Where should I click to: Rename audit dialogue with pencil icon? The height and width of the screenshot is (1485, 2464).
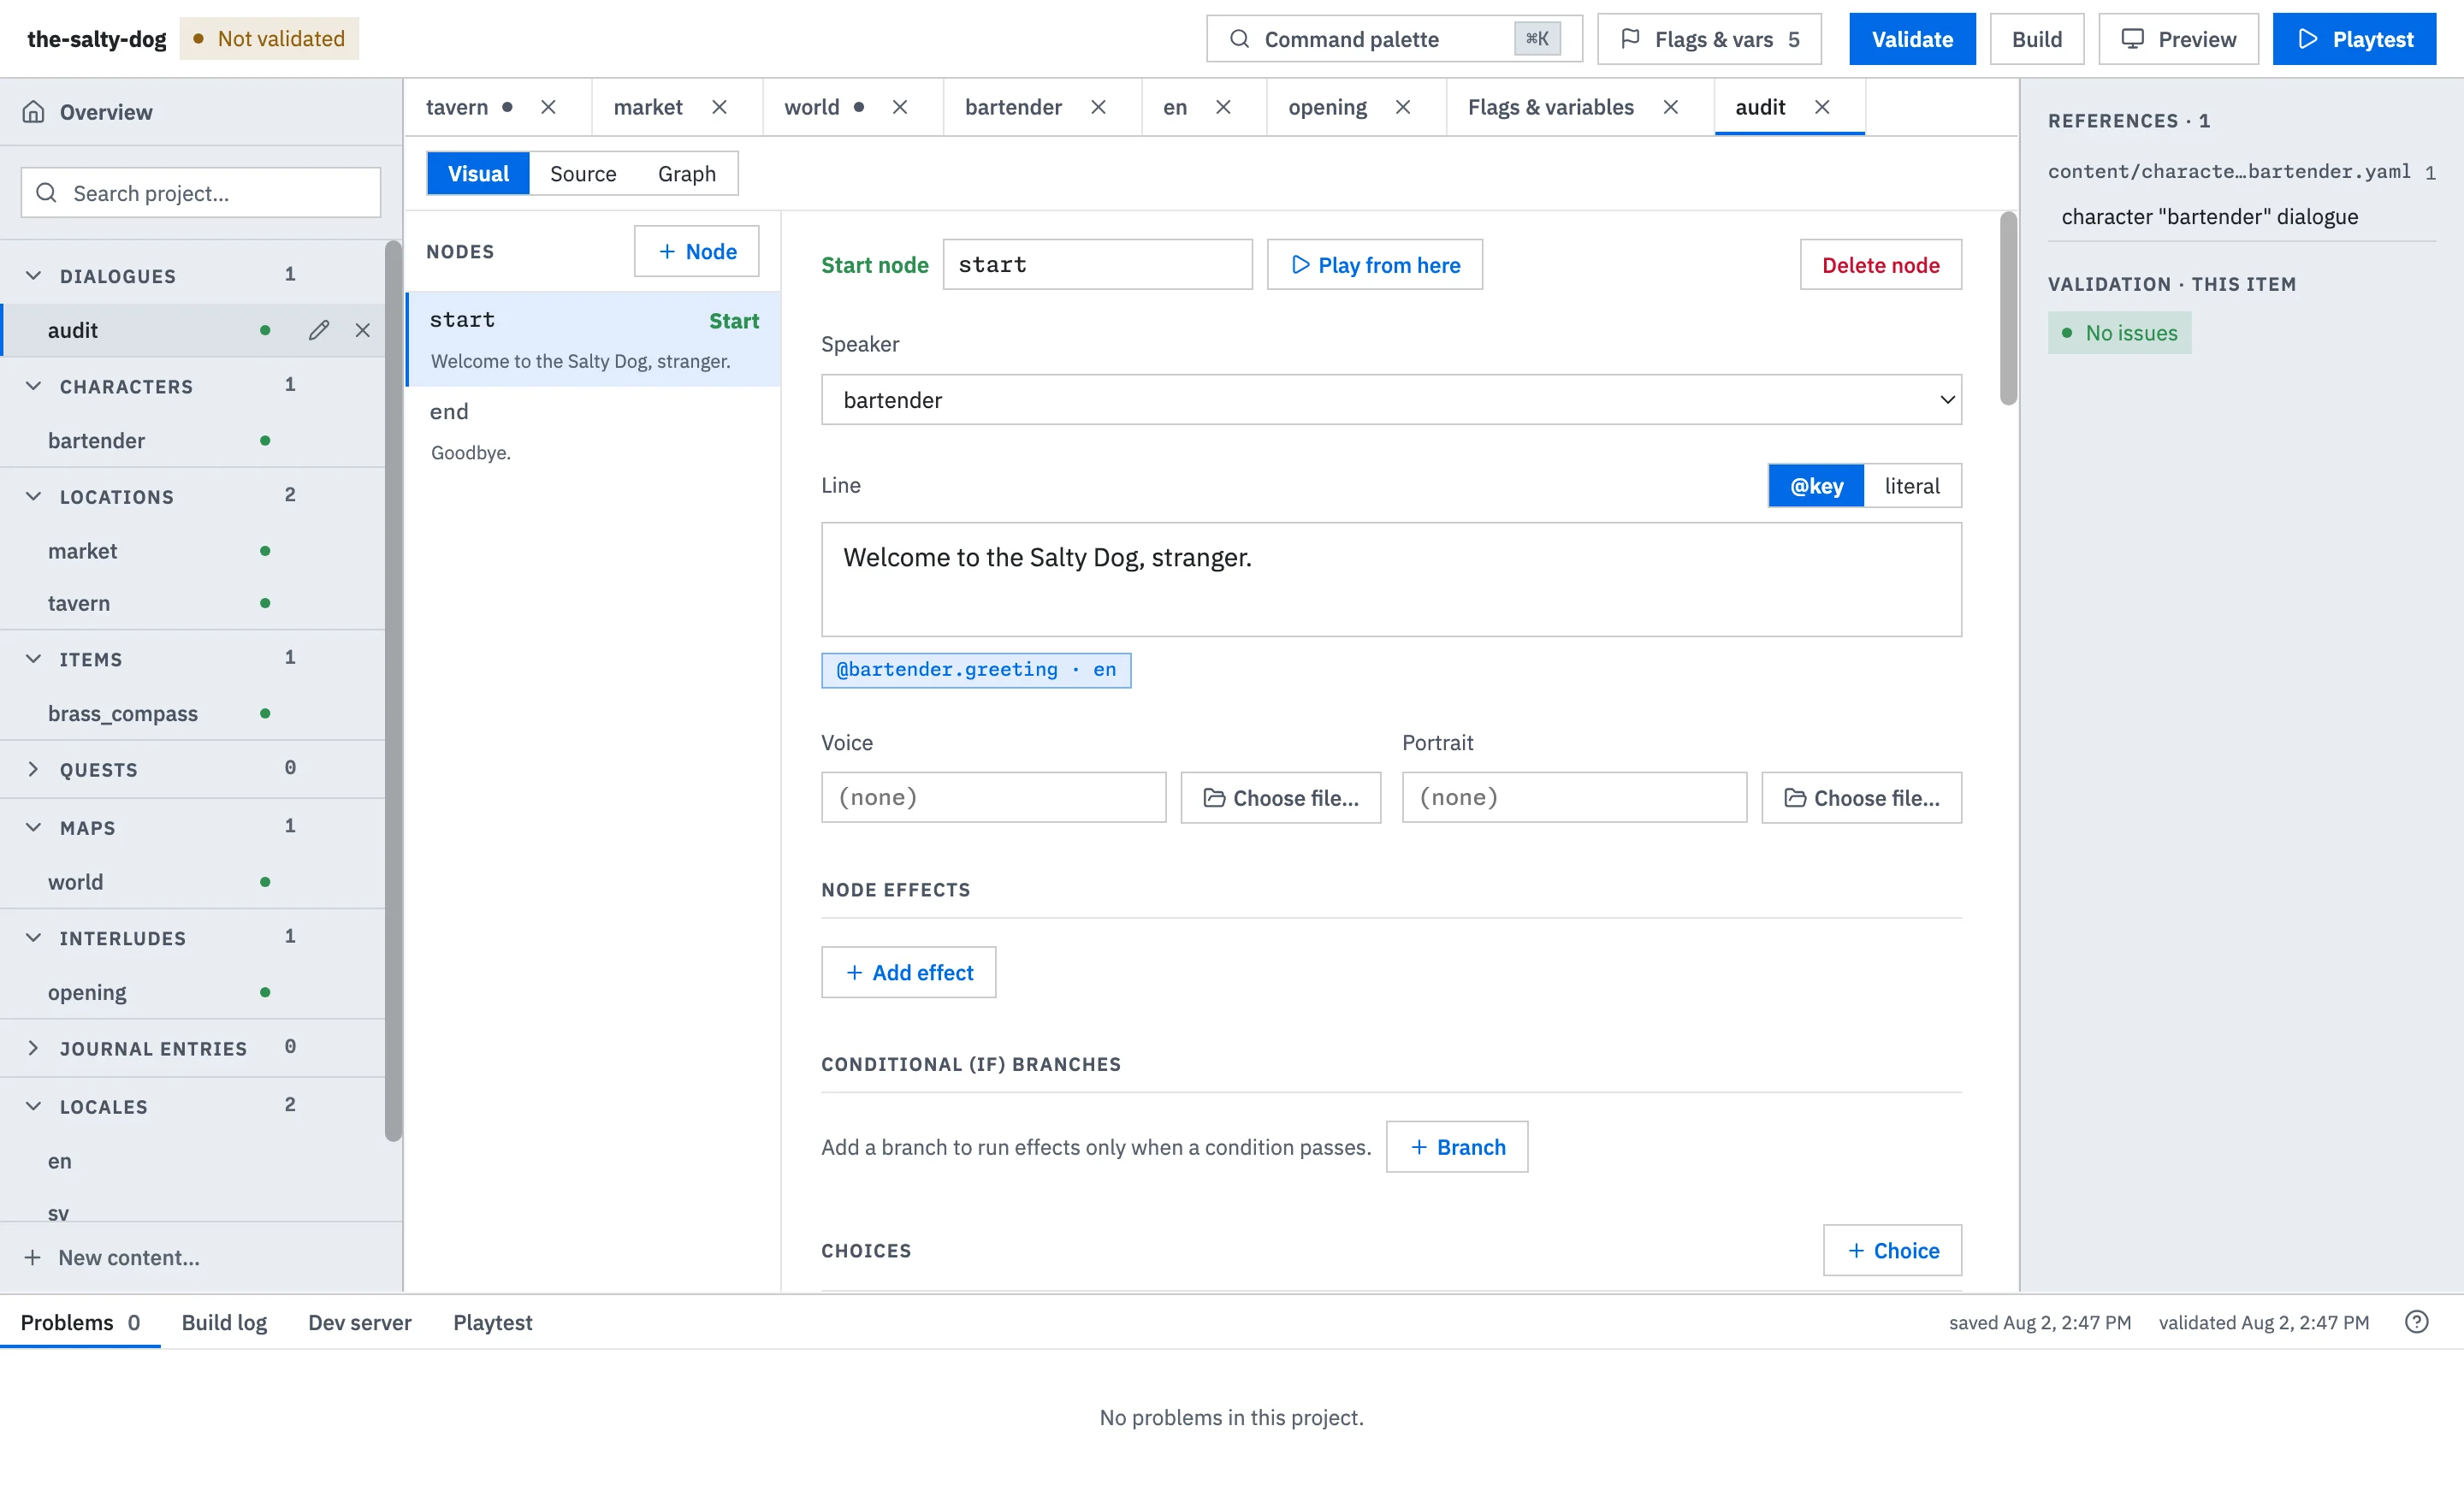point(319,330)
